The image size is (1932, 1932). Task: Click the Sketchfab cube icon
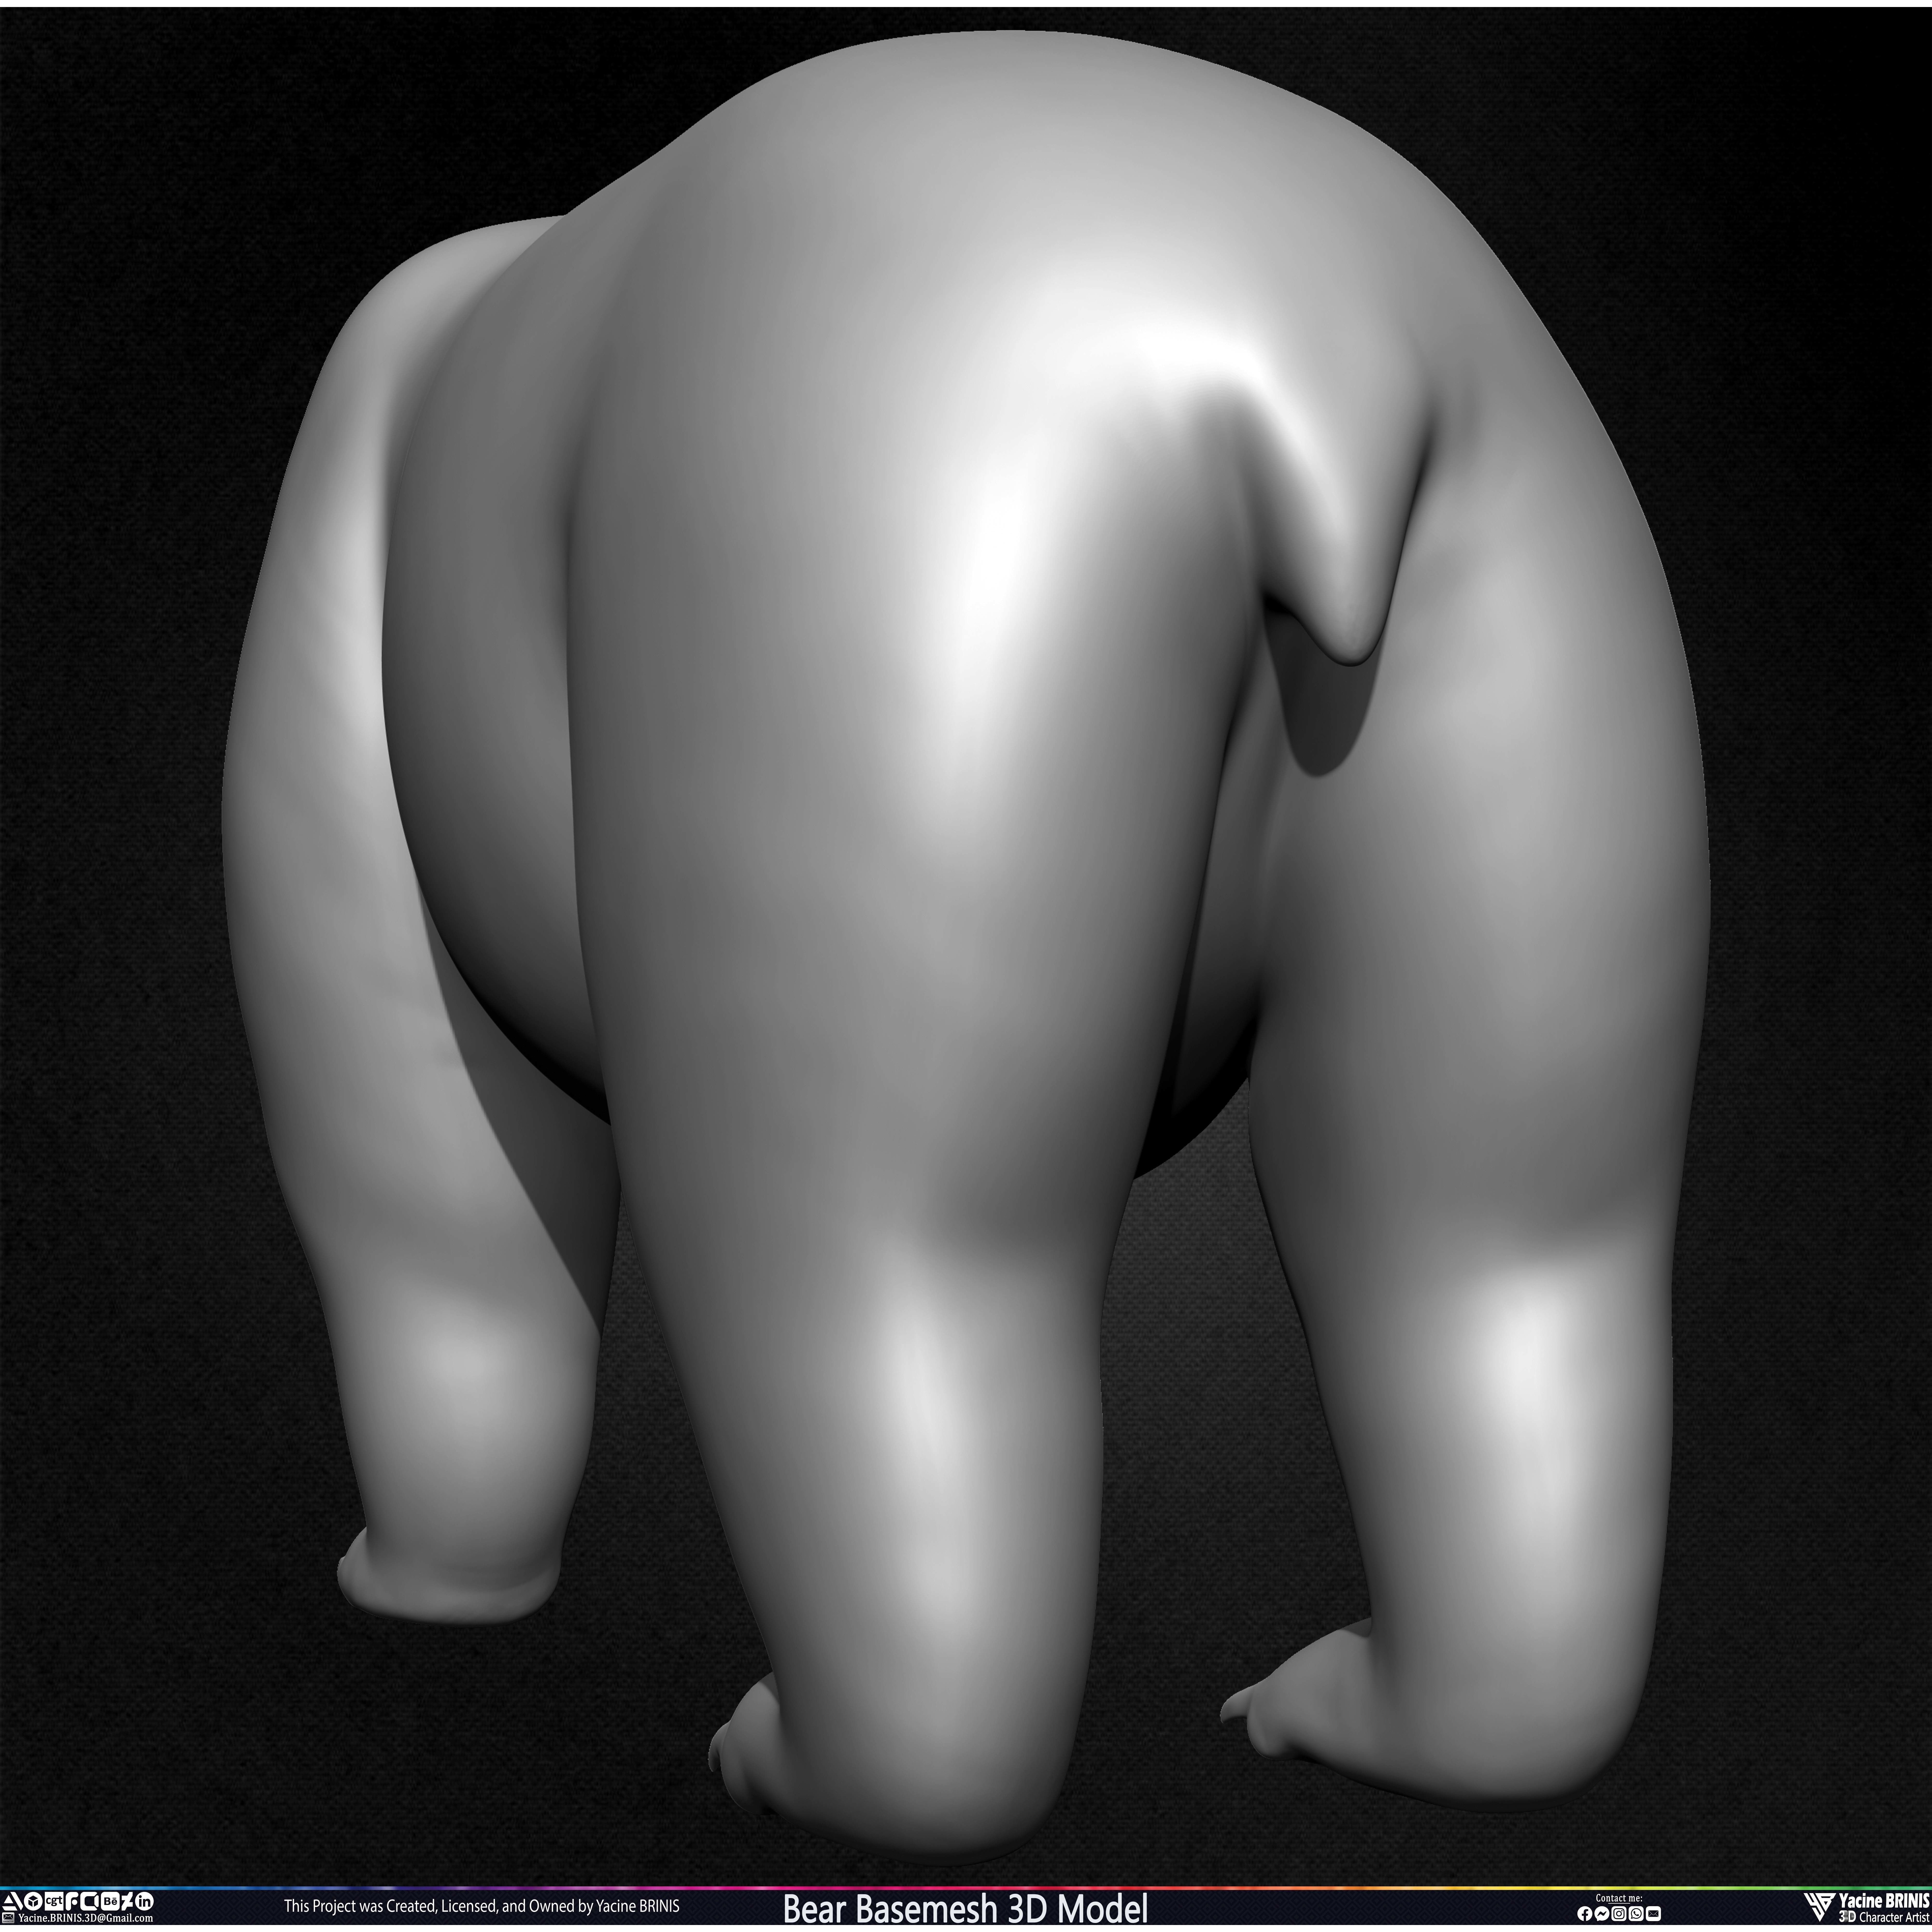click(x=33, y=1901)
